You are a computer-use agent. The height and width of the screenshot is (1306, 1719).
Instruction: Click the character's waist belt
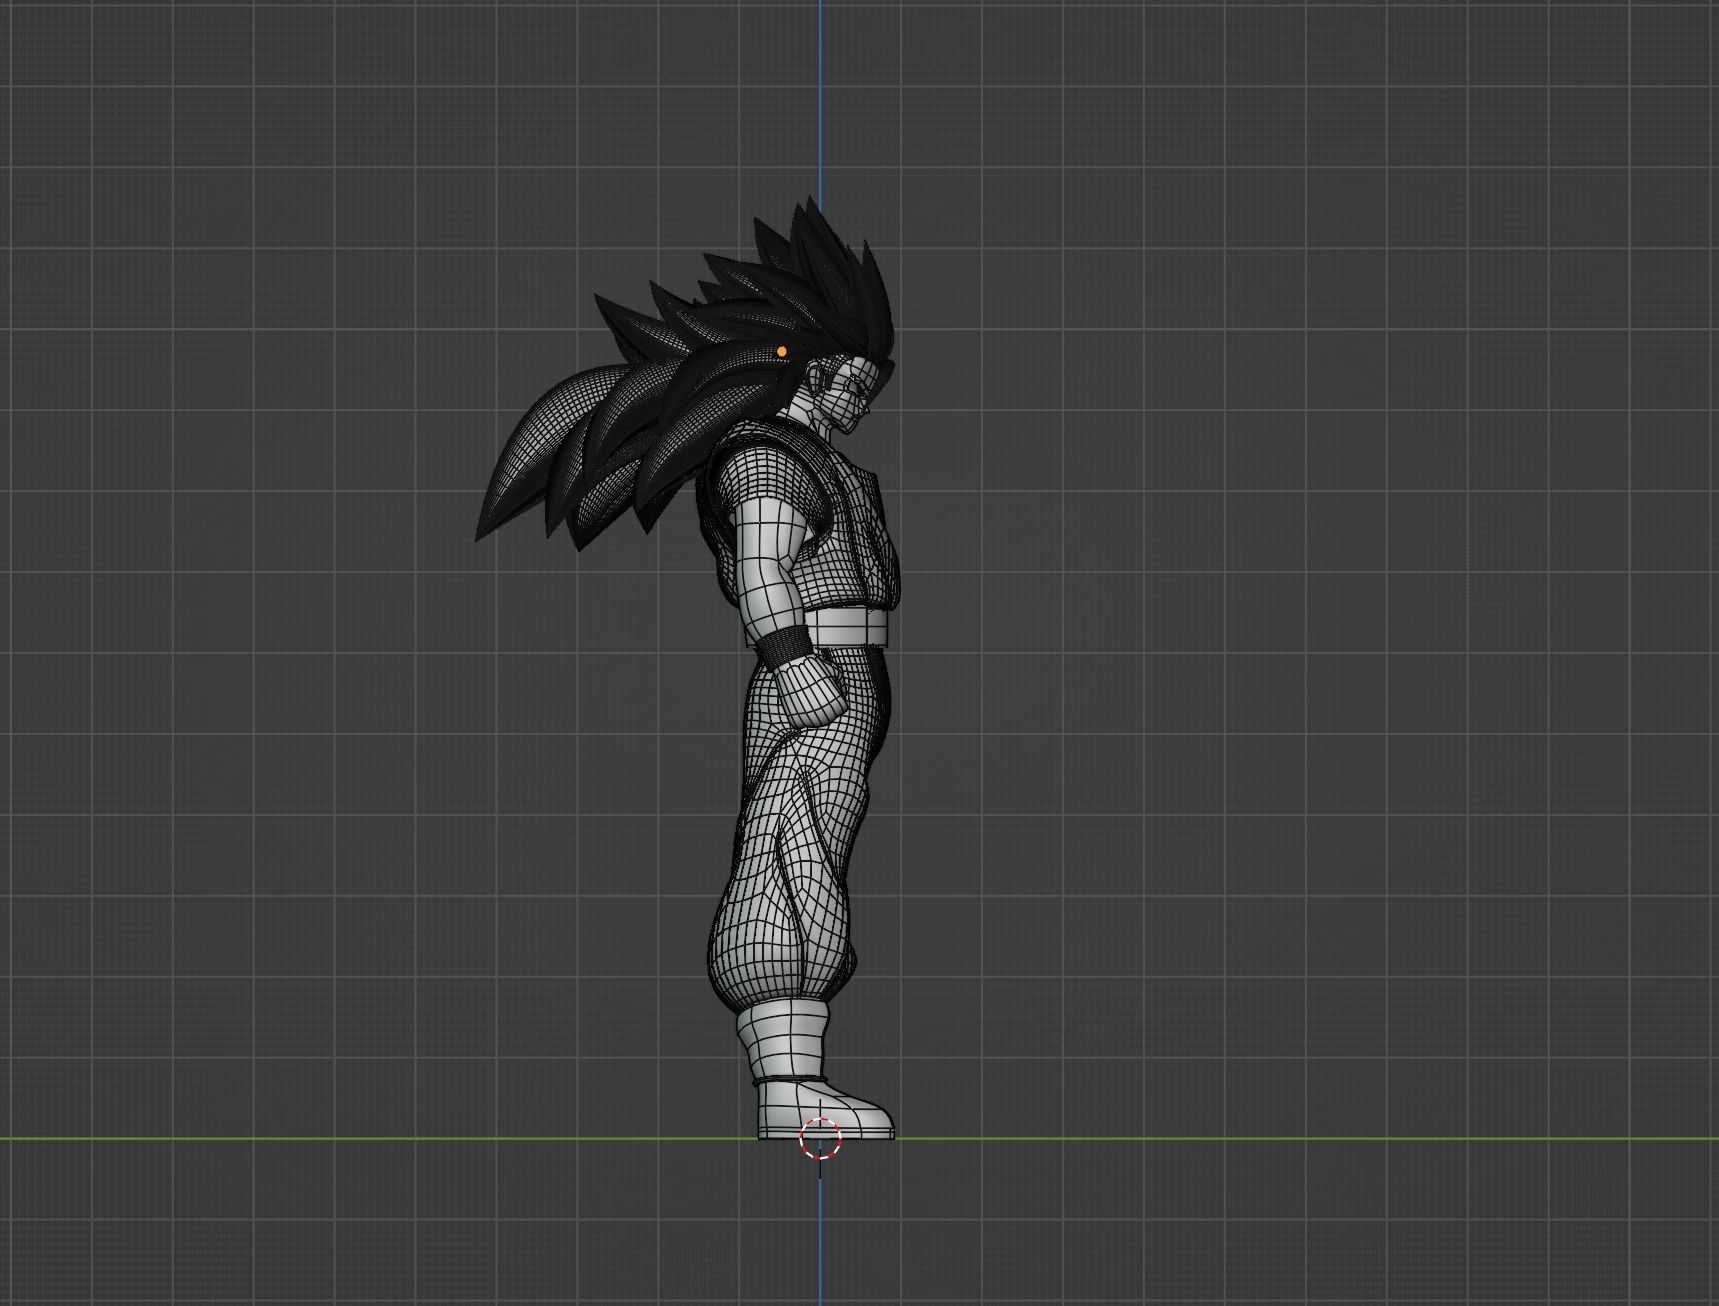point(844,629)
